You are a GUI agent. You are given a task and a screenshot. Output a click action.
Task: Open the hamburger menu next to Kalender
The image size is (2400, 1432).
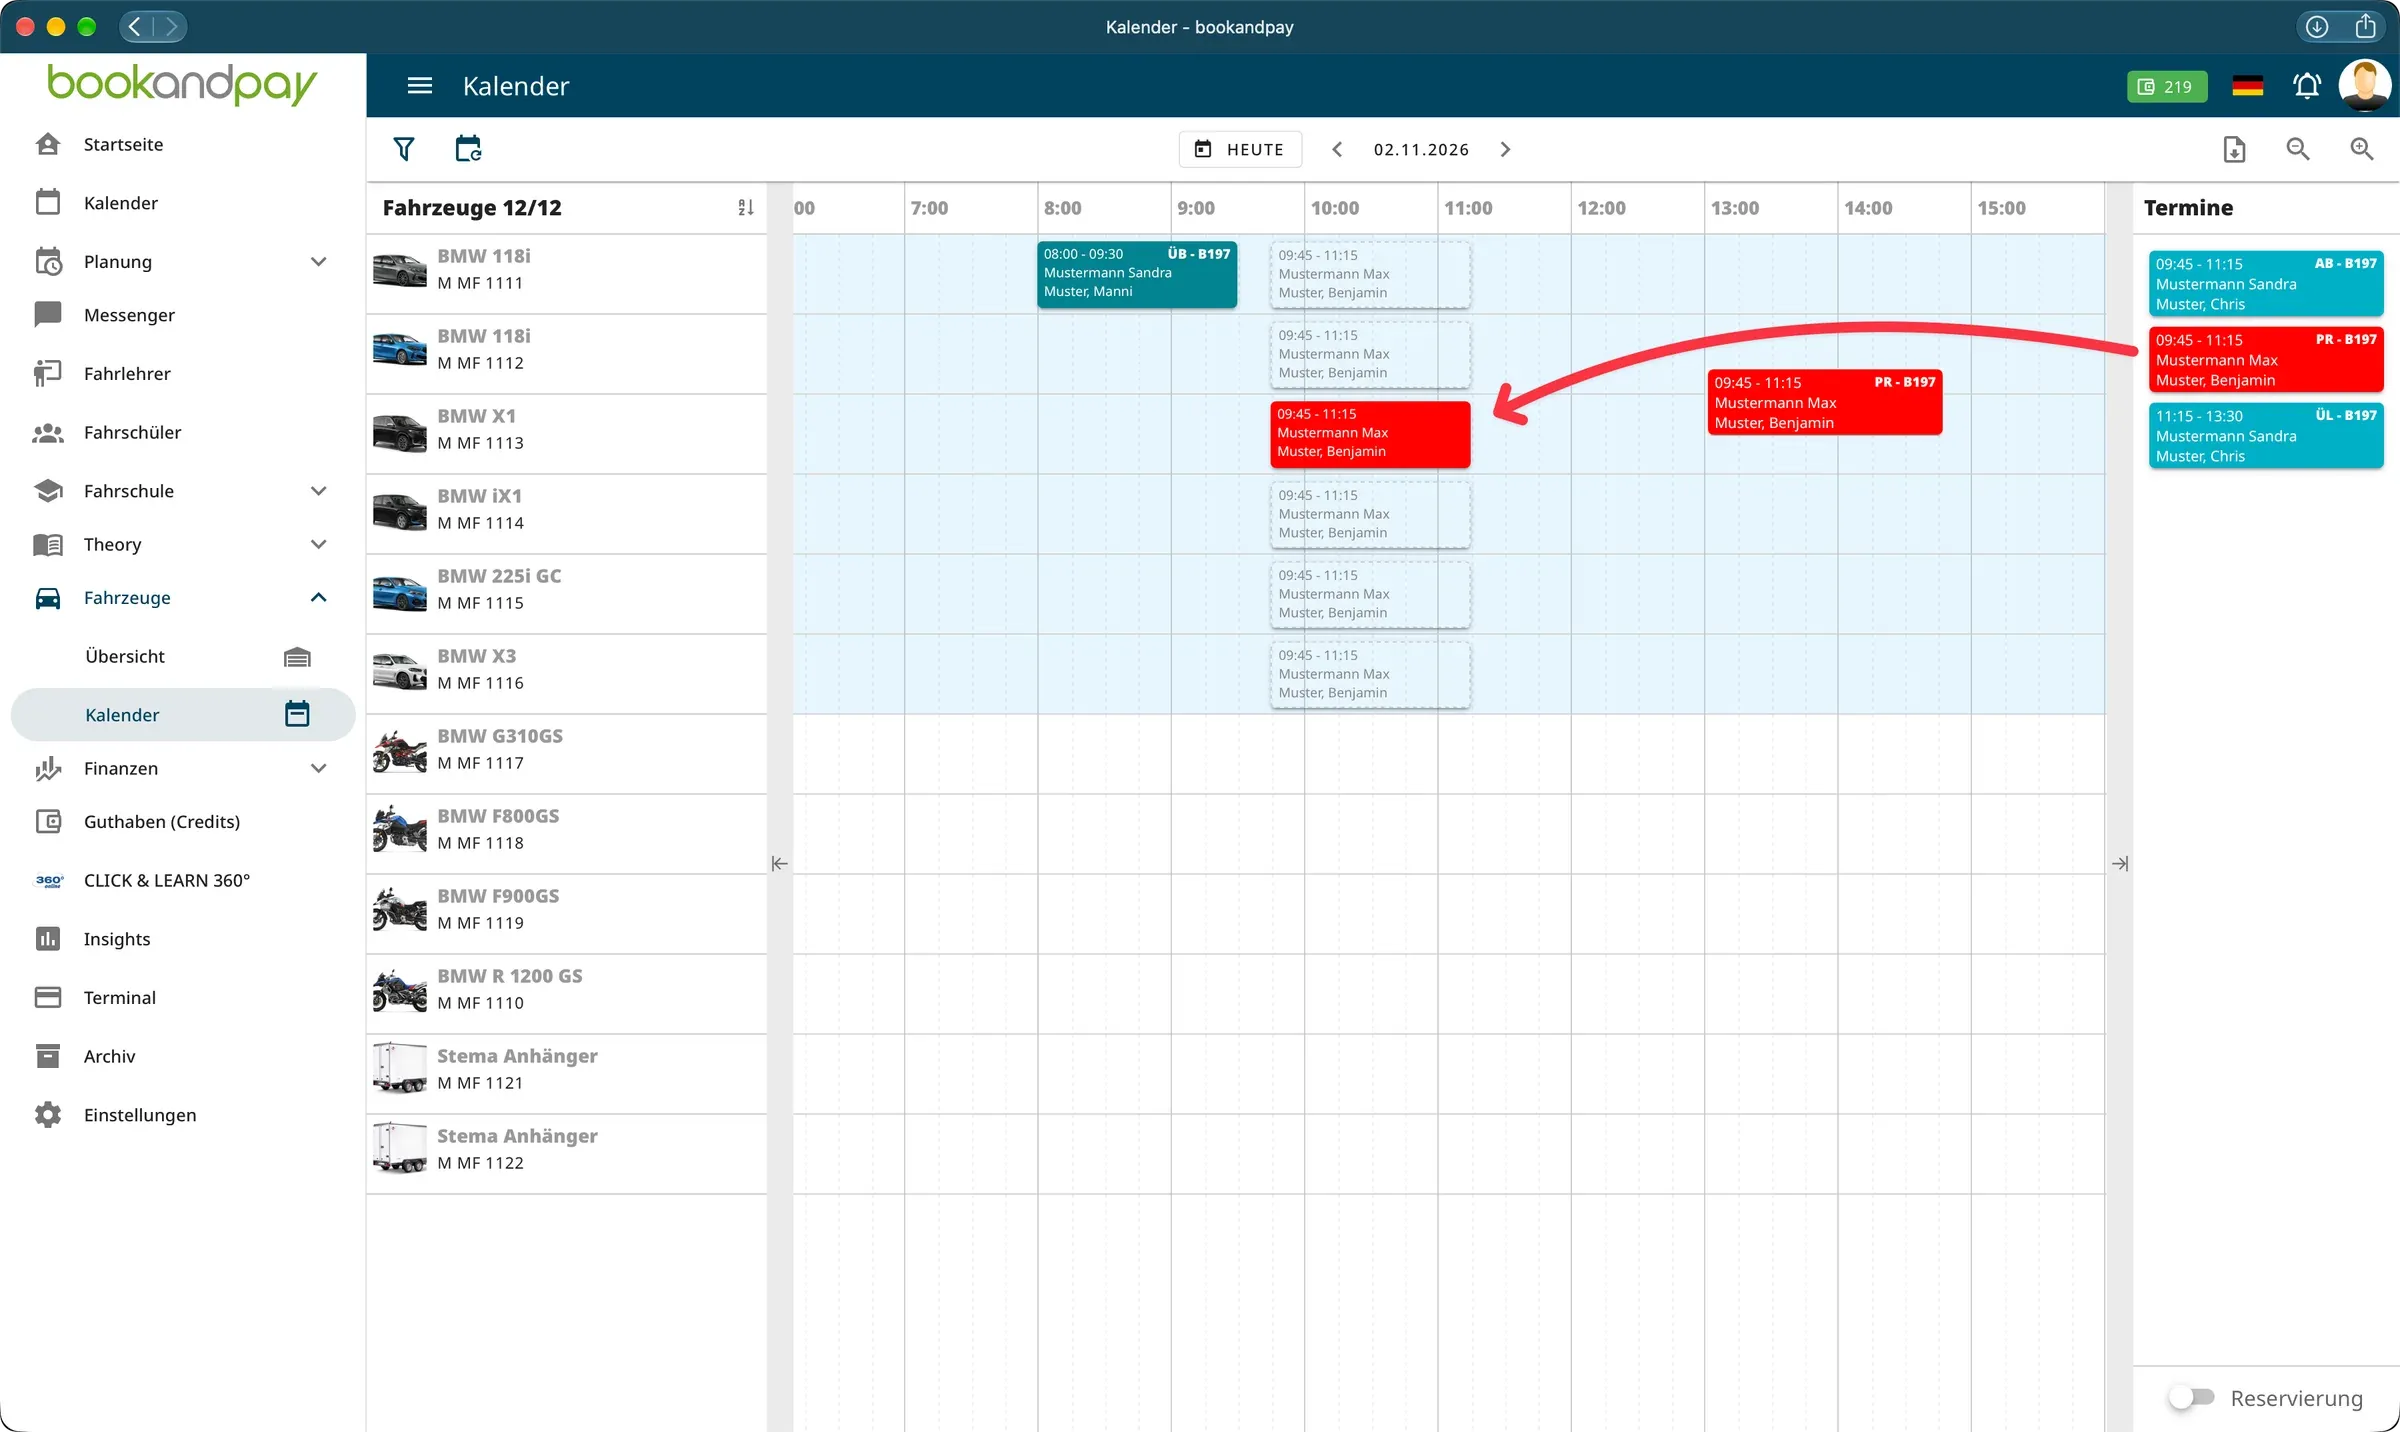click(420, 86)
